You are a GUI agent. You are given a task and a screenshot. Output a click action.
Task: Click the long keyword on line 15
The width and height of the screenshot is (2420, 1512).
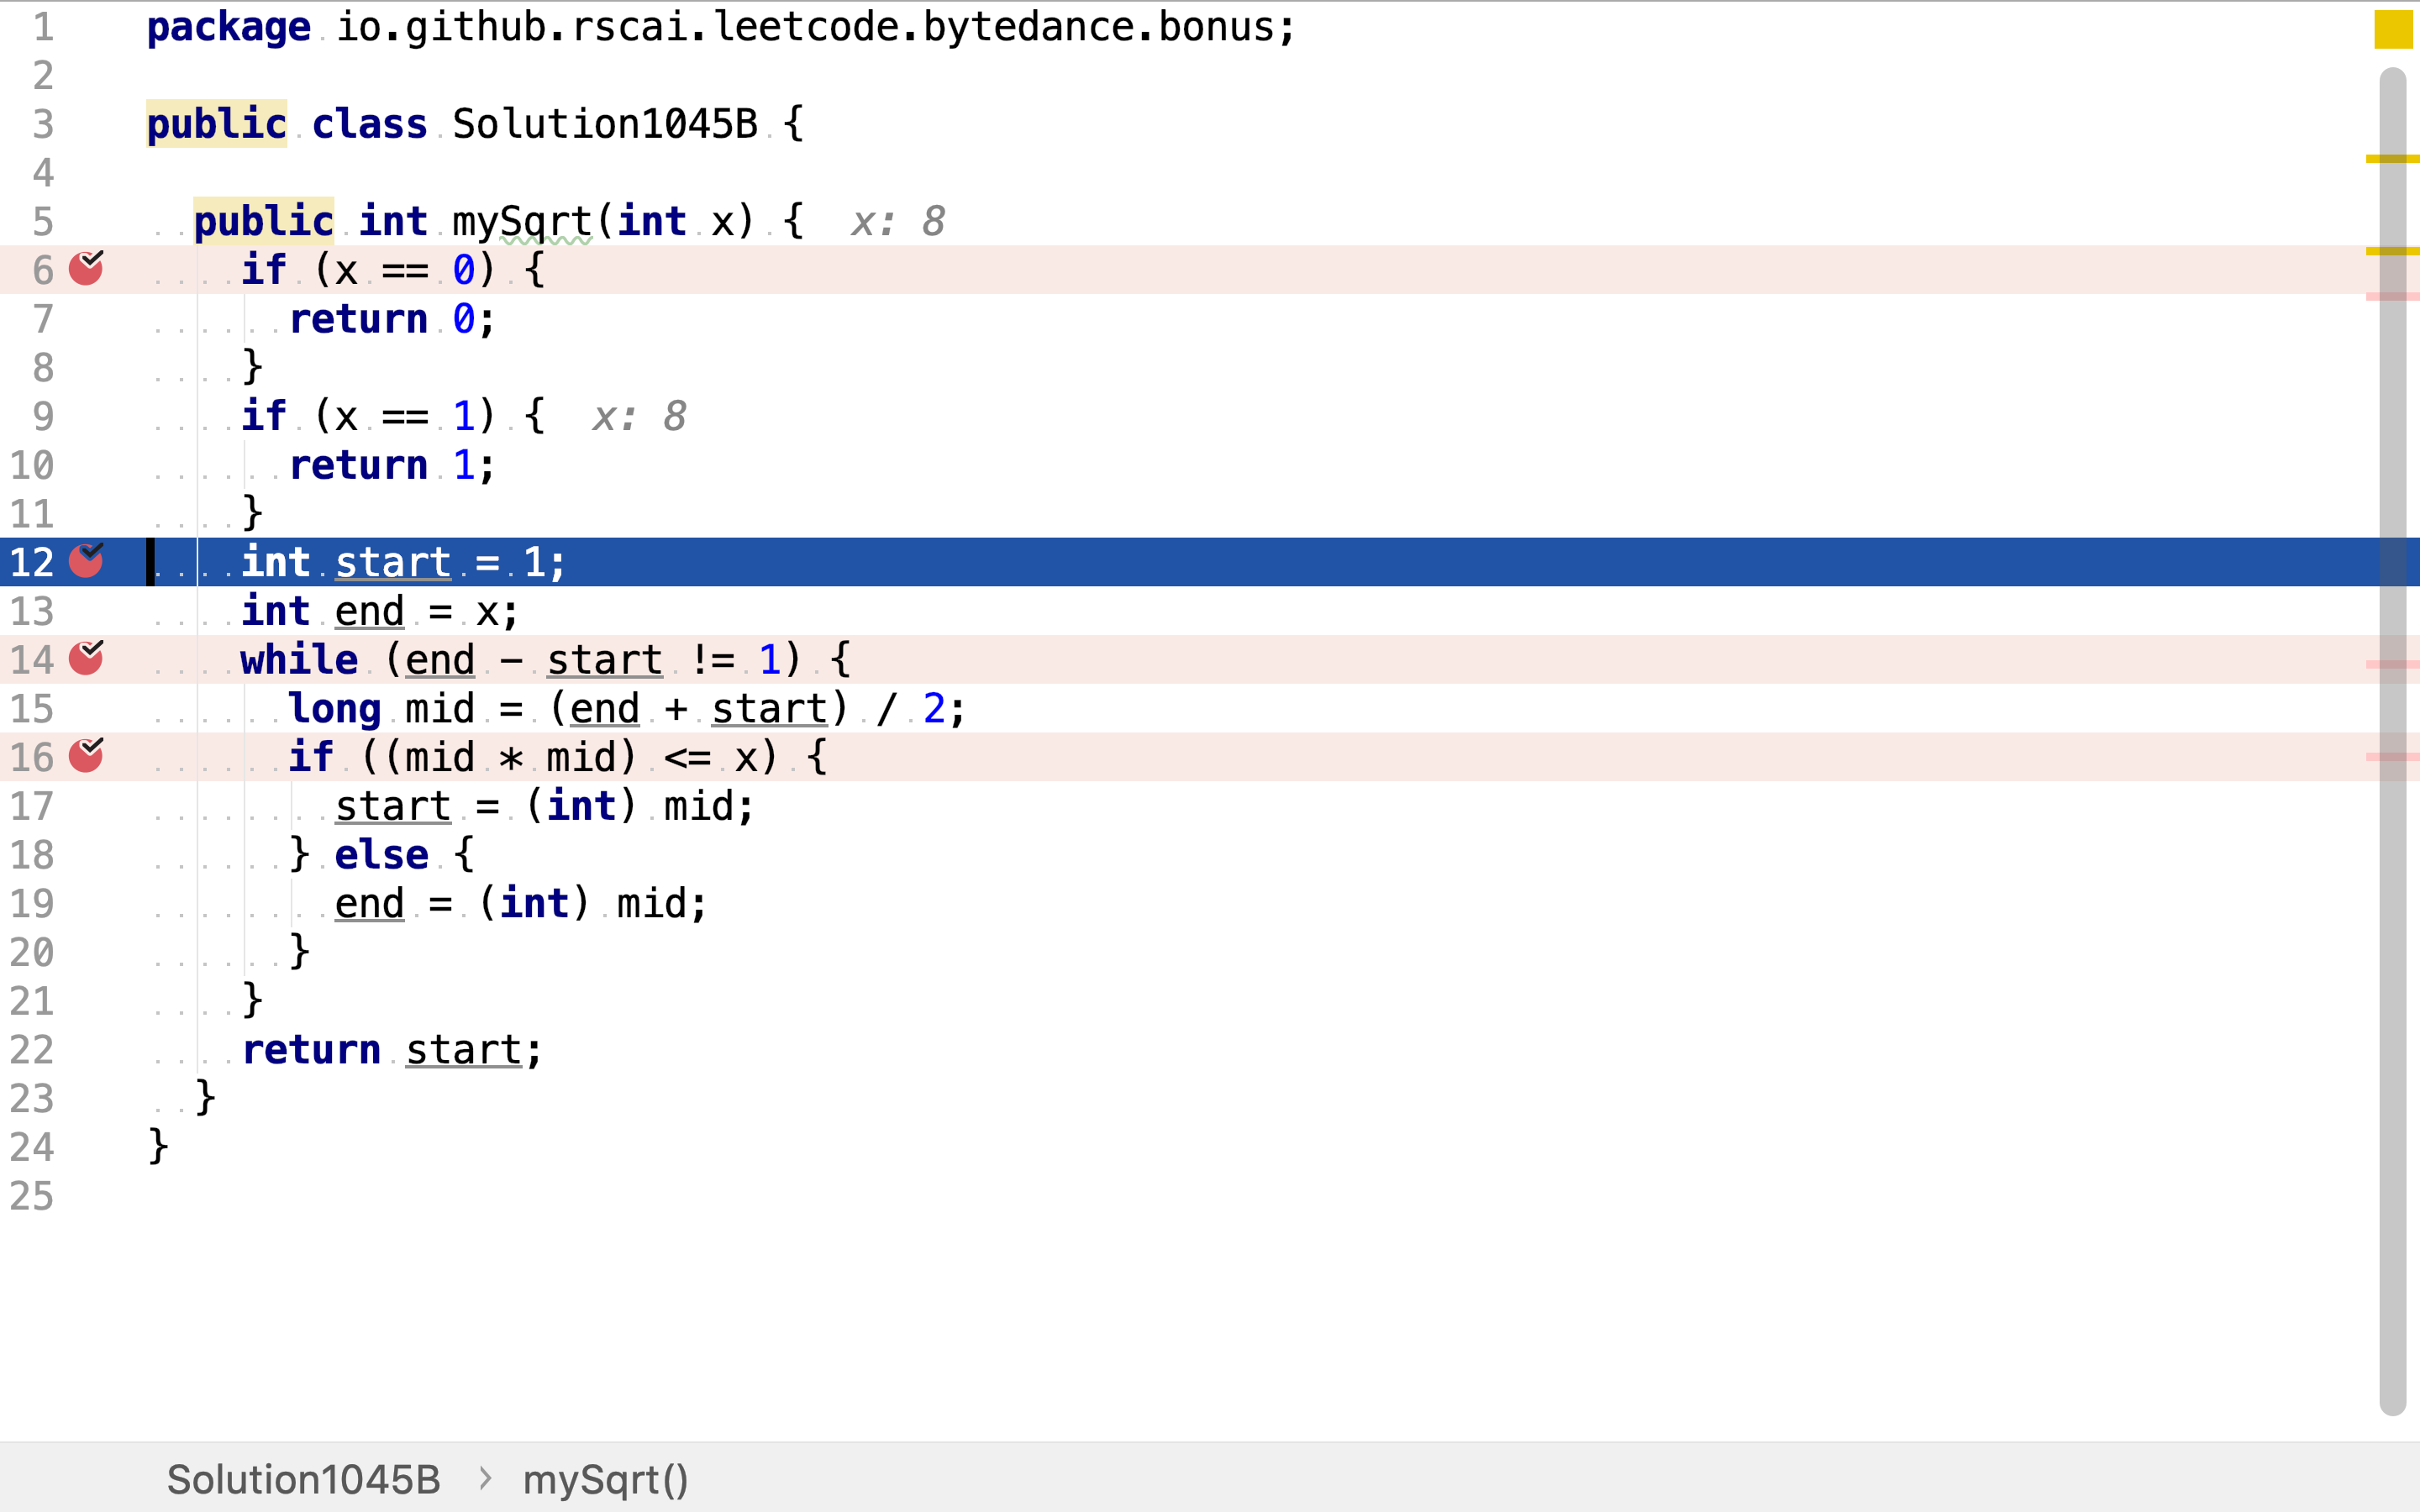tap(334, 709)
